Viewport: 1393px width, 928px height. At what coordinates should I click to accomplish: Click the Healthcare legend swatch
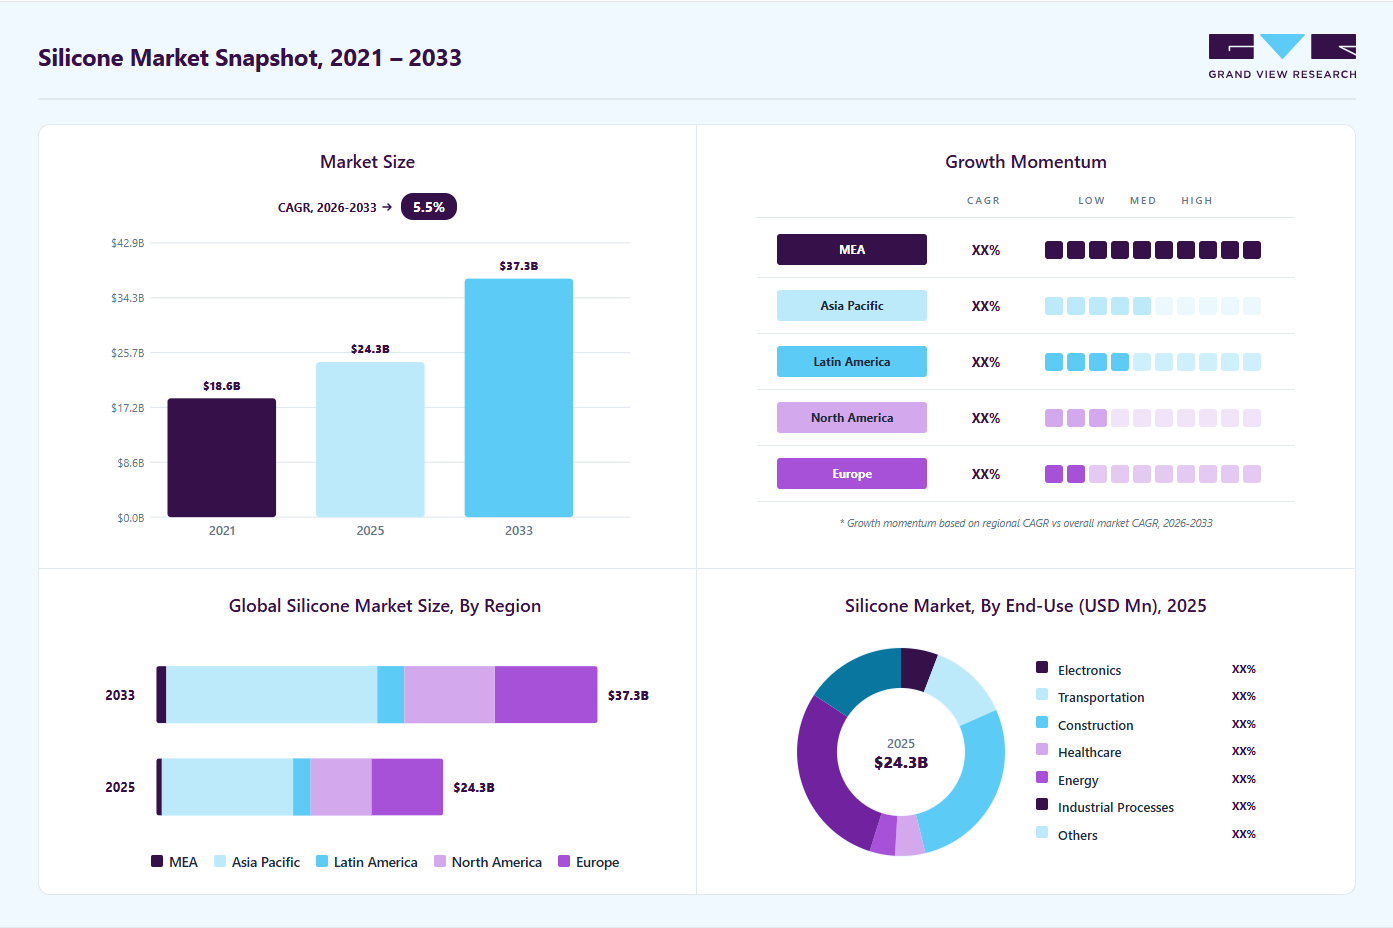click(1042, 749)
